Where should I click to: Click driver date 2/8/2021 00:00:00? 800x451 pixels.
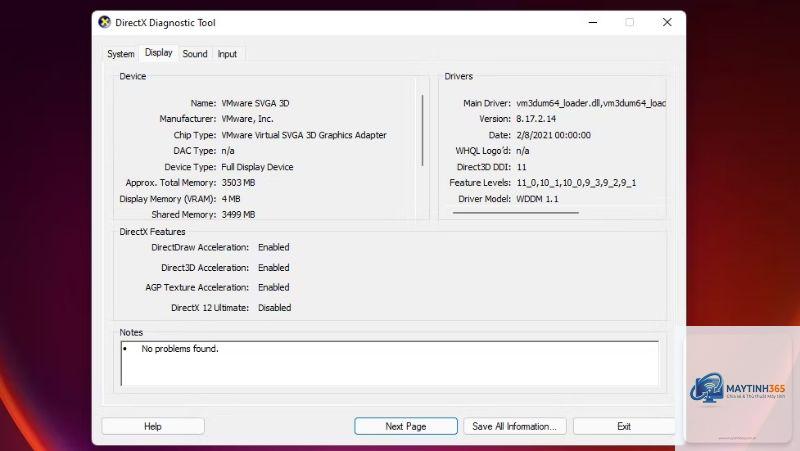click(554, 135)
